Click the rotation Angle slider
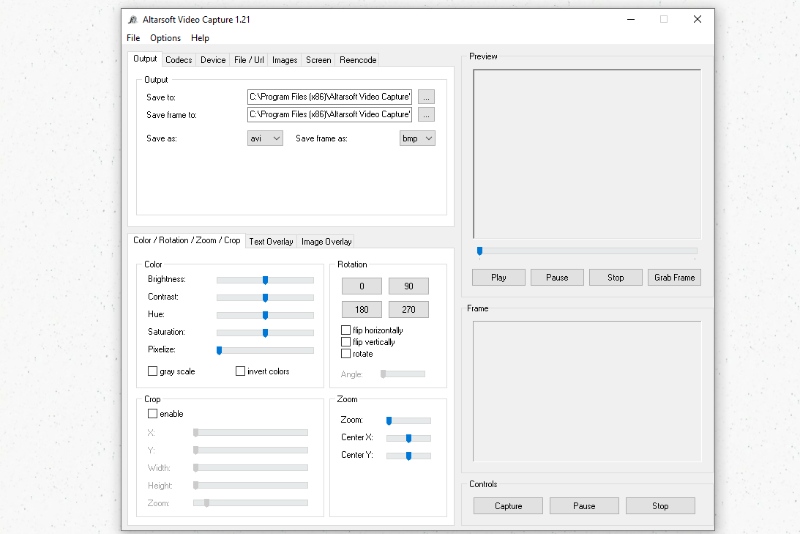Screen dimensions: 800x534 click(x=403, y=374)
